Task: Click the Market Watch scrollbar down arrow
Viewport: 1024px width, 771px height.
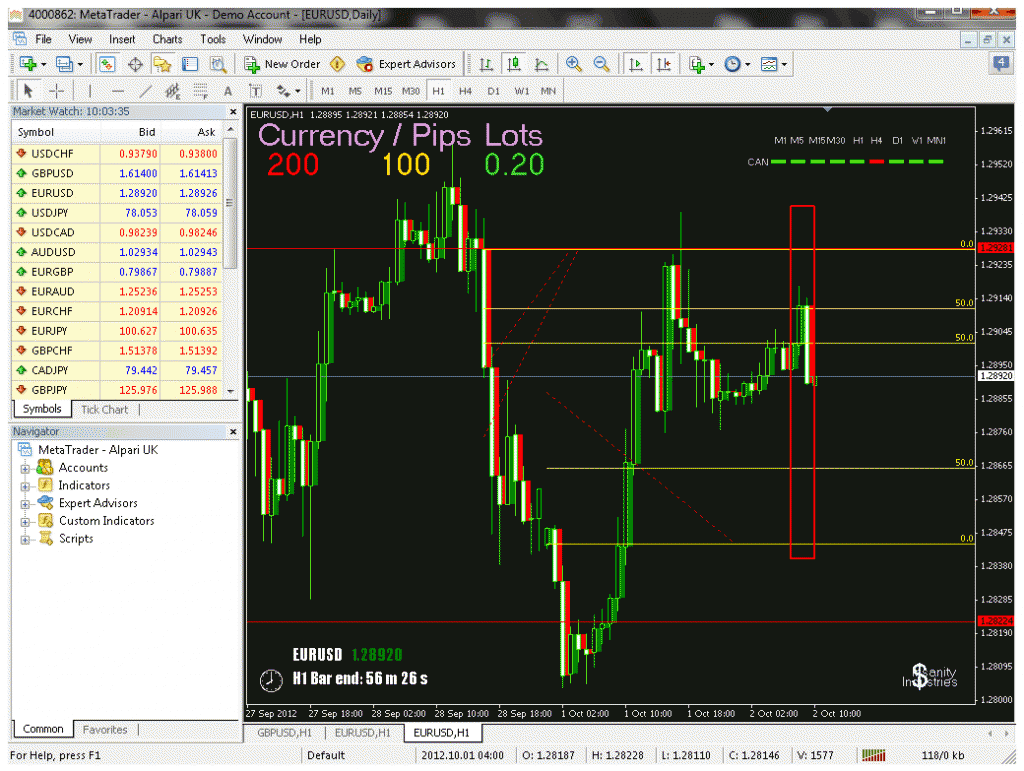Action: pos(231,391)
